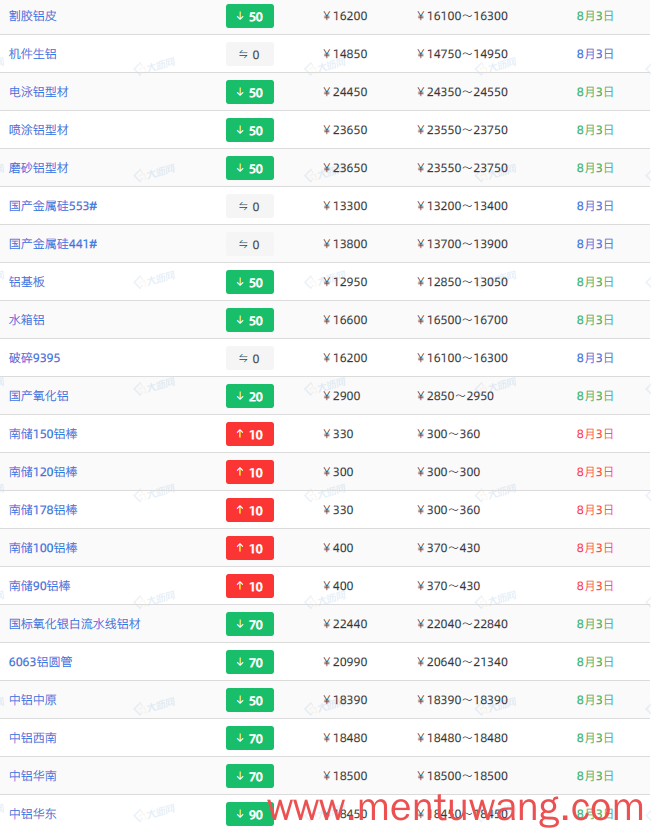Click the red ↑10 badge for 南储120铝棒
The height and width of the screenshot is (838, 653).
click(250, 472)
